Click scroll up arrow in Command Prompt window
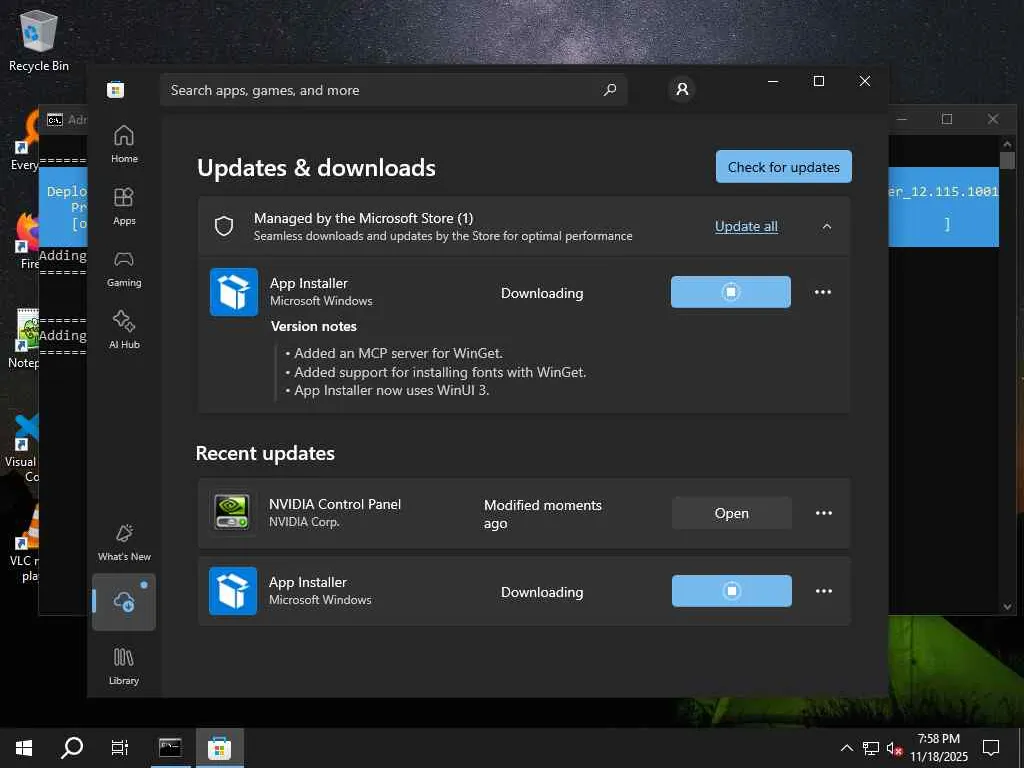The image size is (1024, 768). point(1007,143)
